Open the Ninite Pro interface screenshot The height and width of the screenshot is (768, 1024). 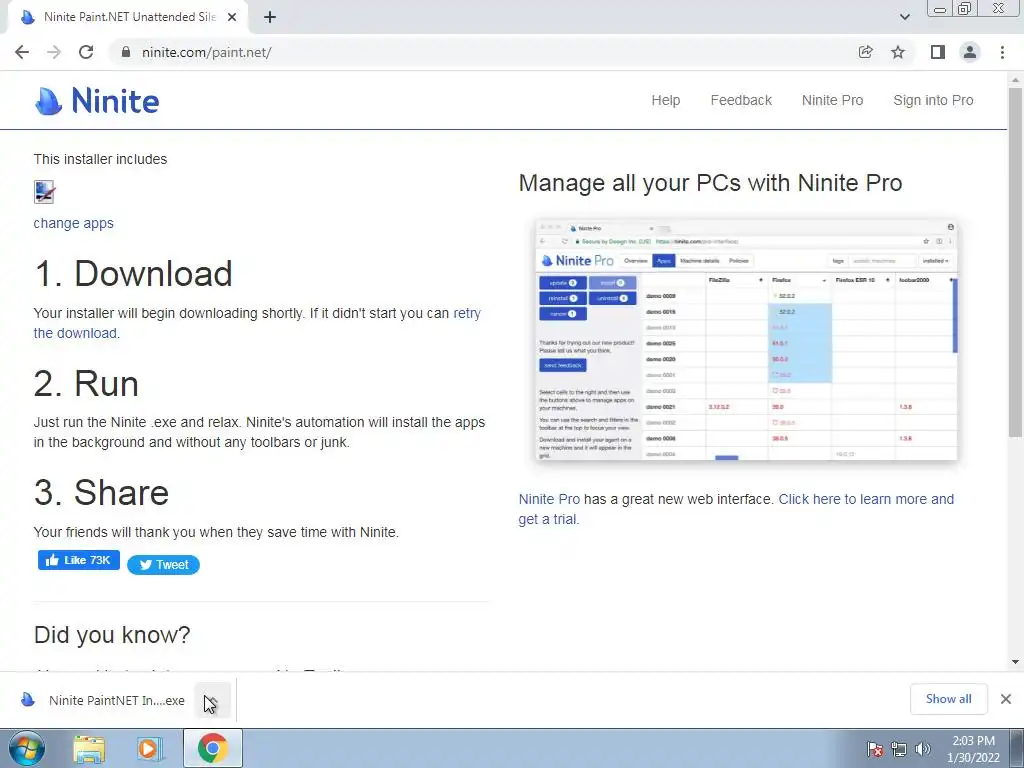coord(746,340)
